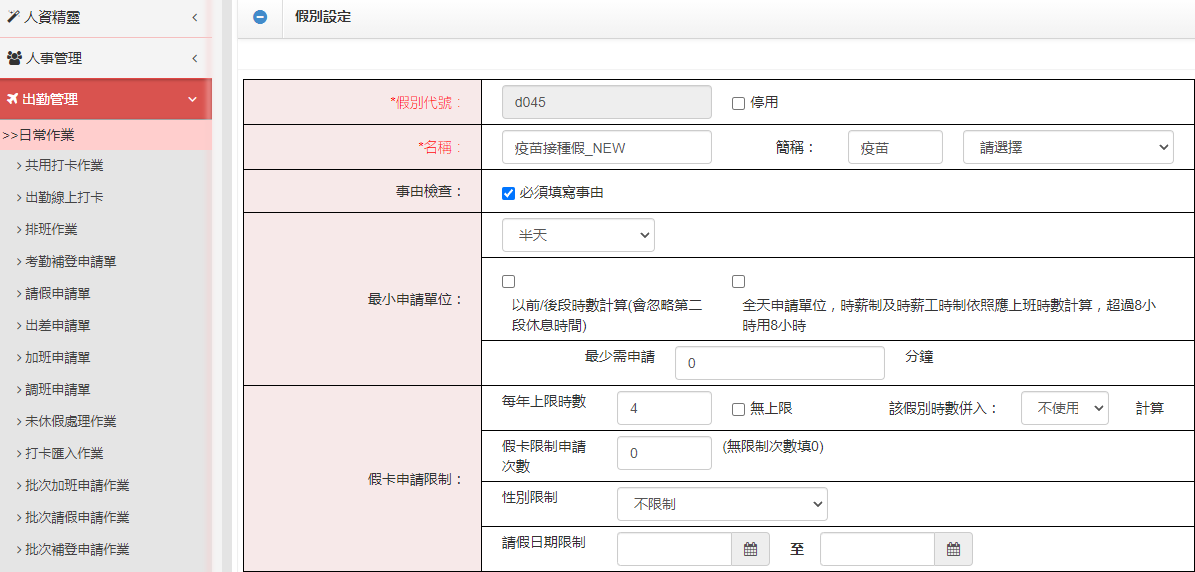
Task: Click the 假卡申請限制 label
Action: click(x=415, y=479)
